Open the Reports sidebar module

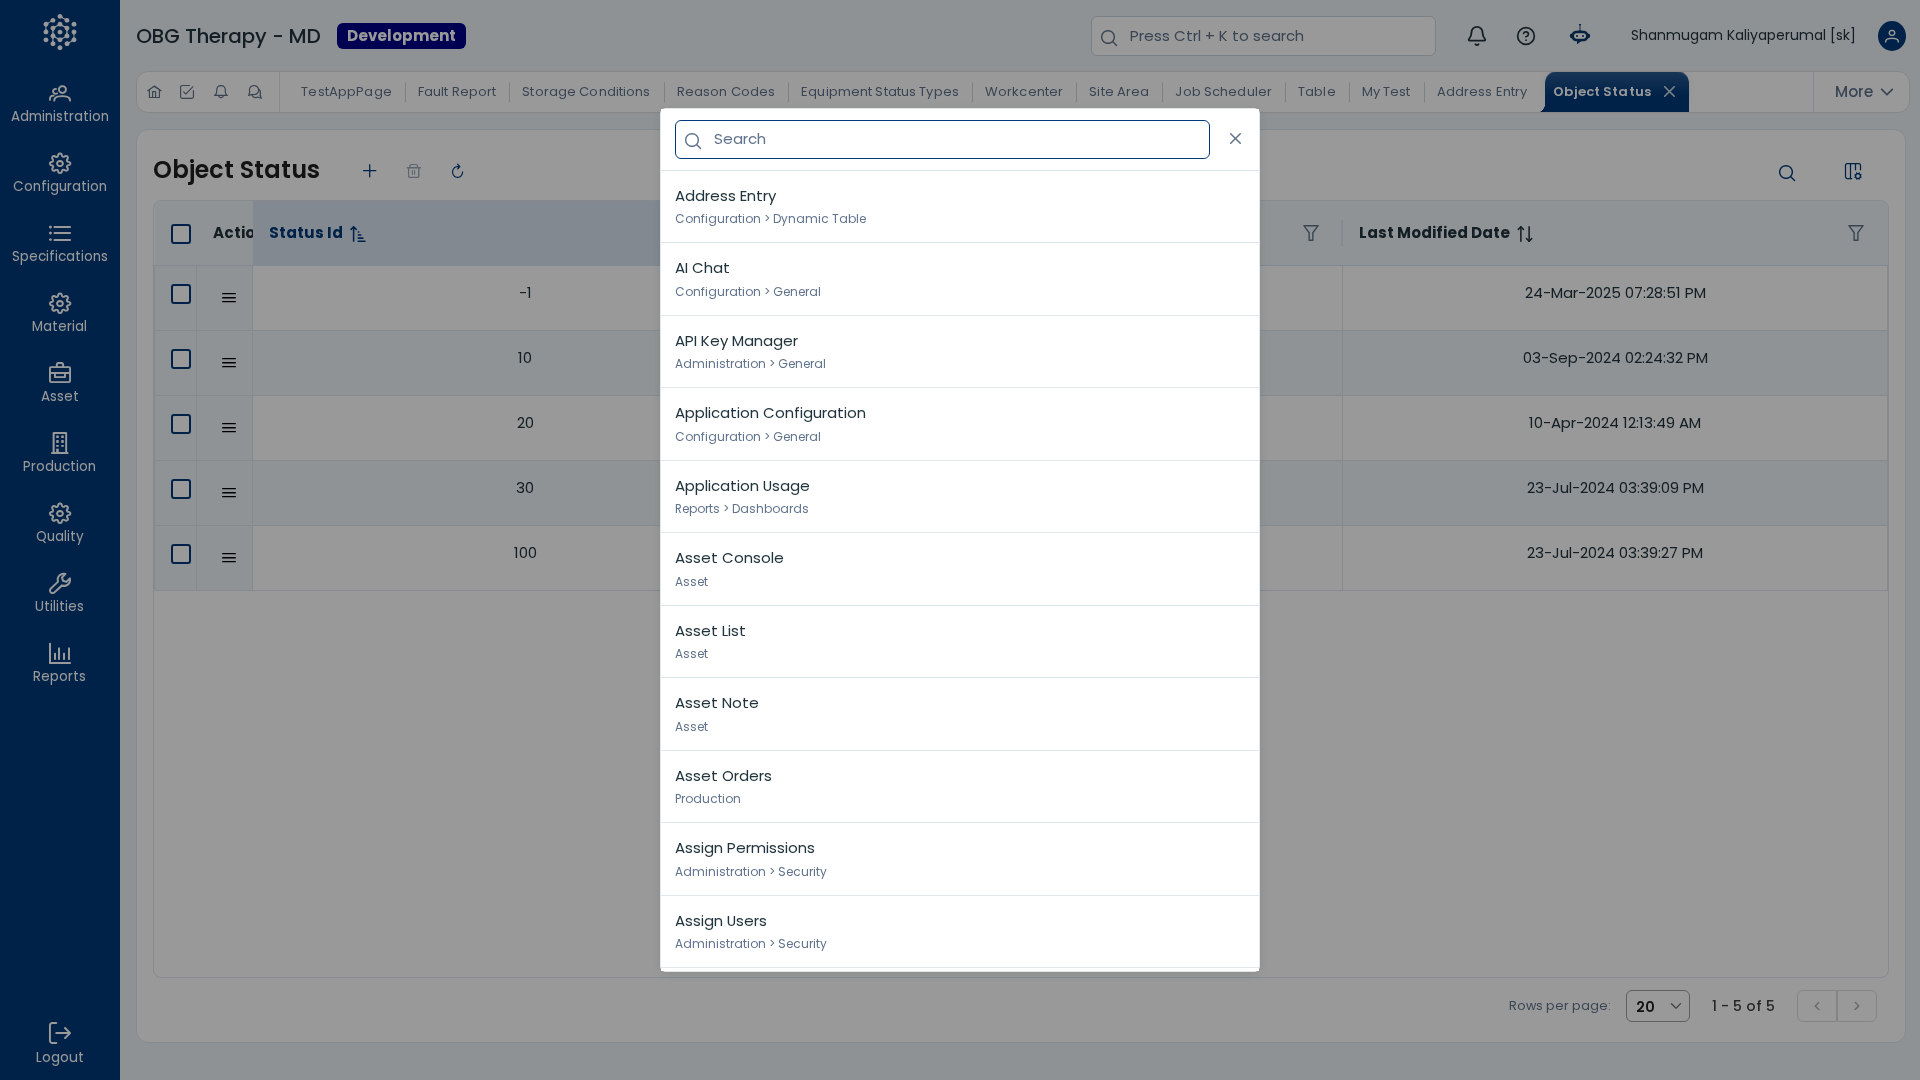60,665
